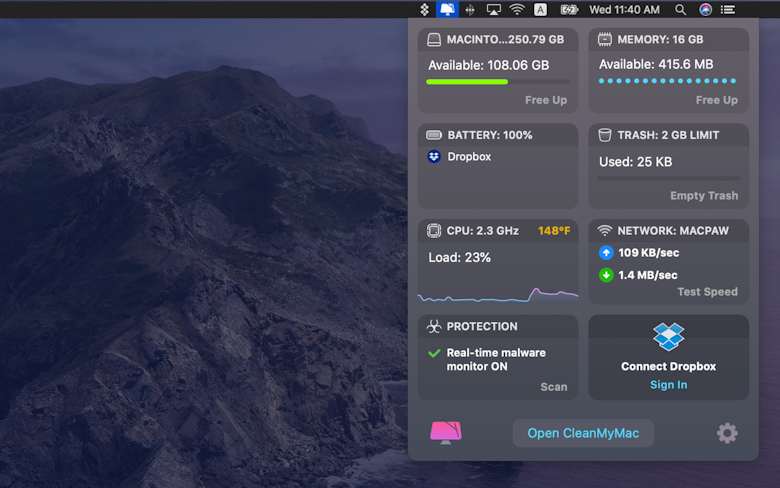Click the 'Connect Dropbox' title
Screen dimensions: 780x488
(669, 366)
